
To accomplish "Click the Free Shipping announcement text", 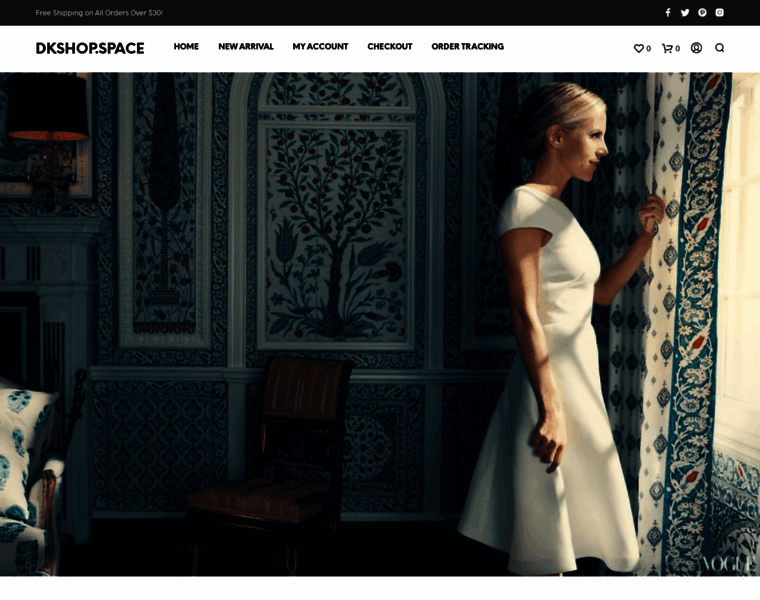I will [99, 13].
